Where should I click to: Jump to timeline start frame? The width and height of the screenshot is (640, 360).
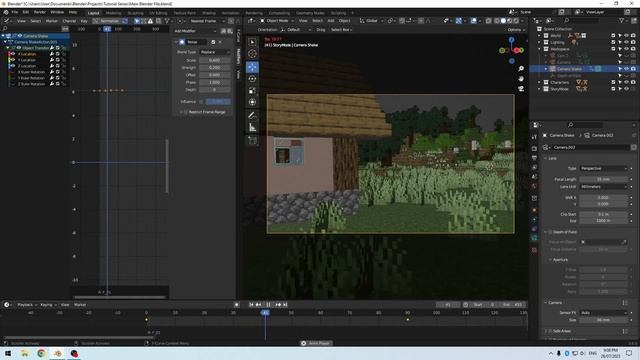point(251,304)
